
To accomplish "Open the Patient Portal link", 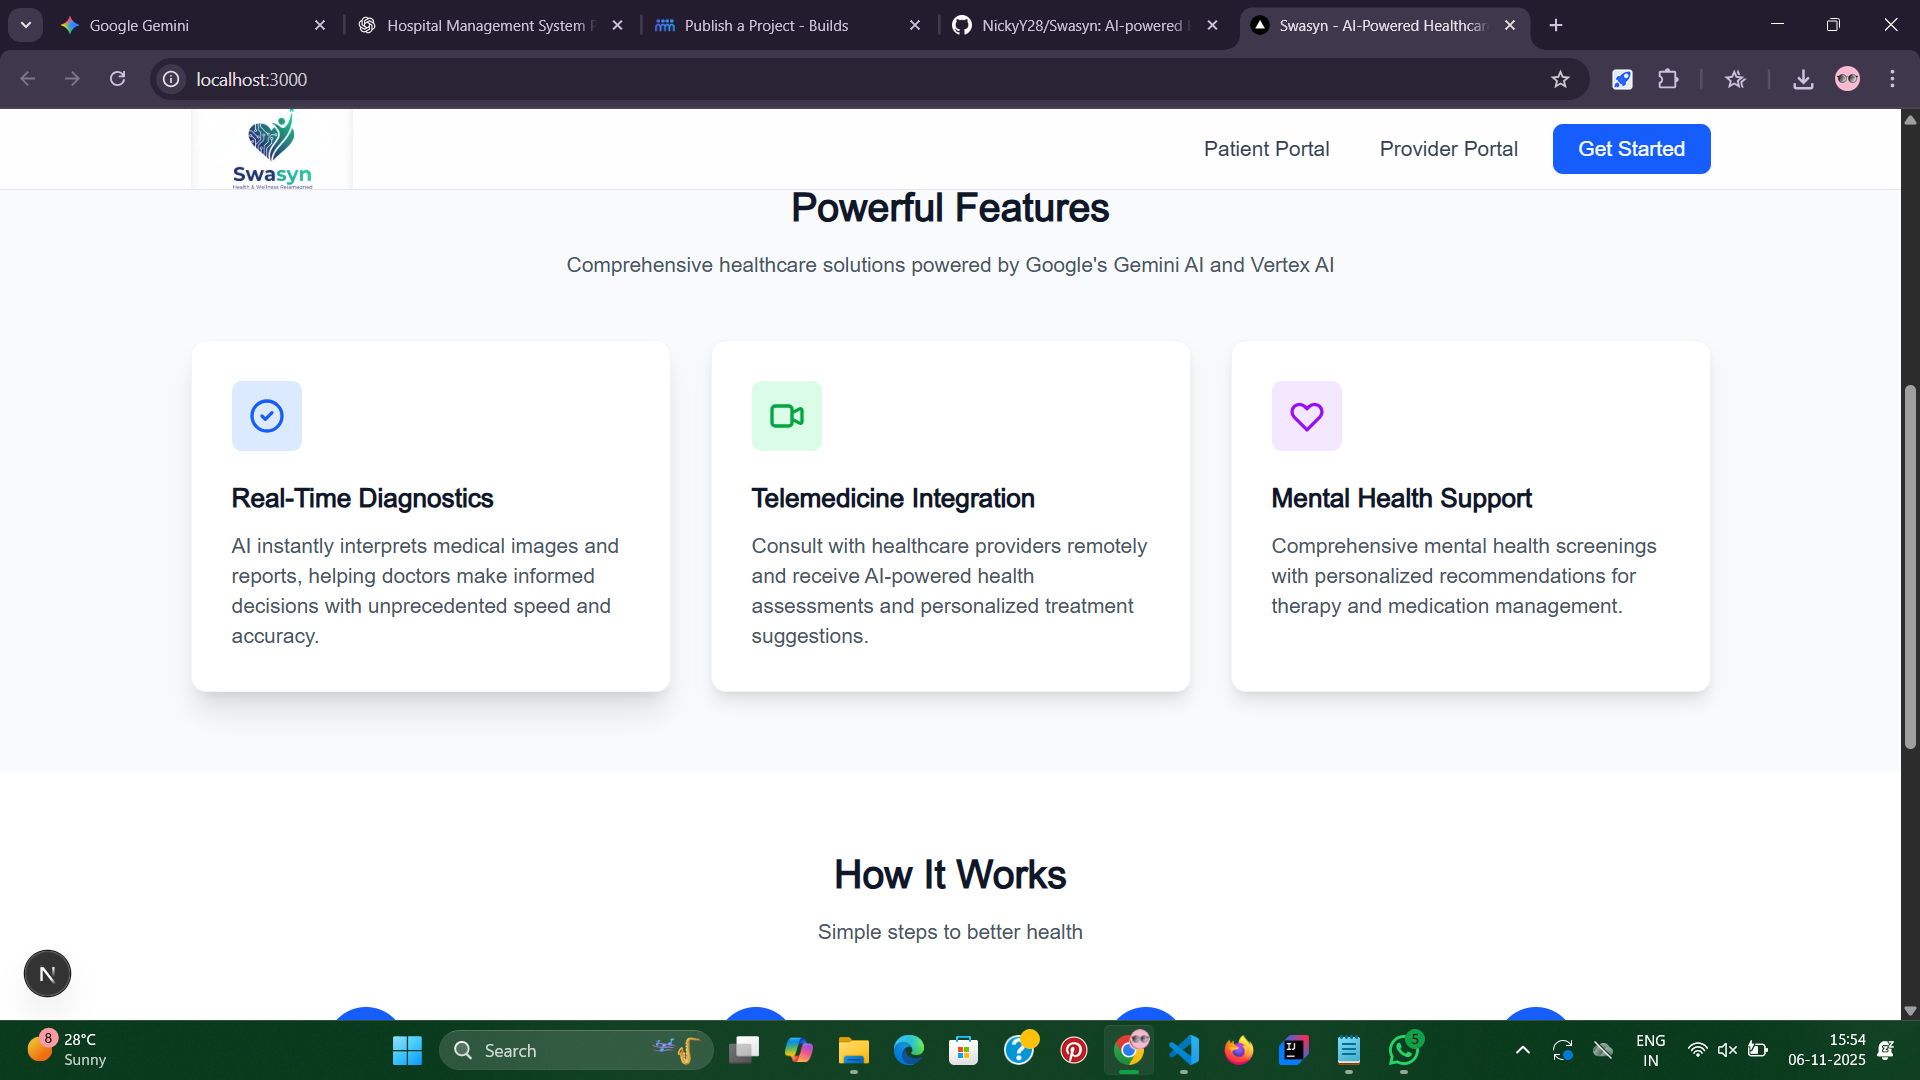I will click(1266, 149).
